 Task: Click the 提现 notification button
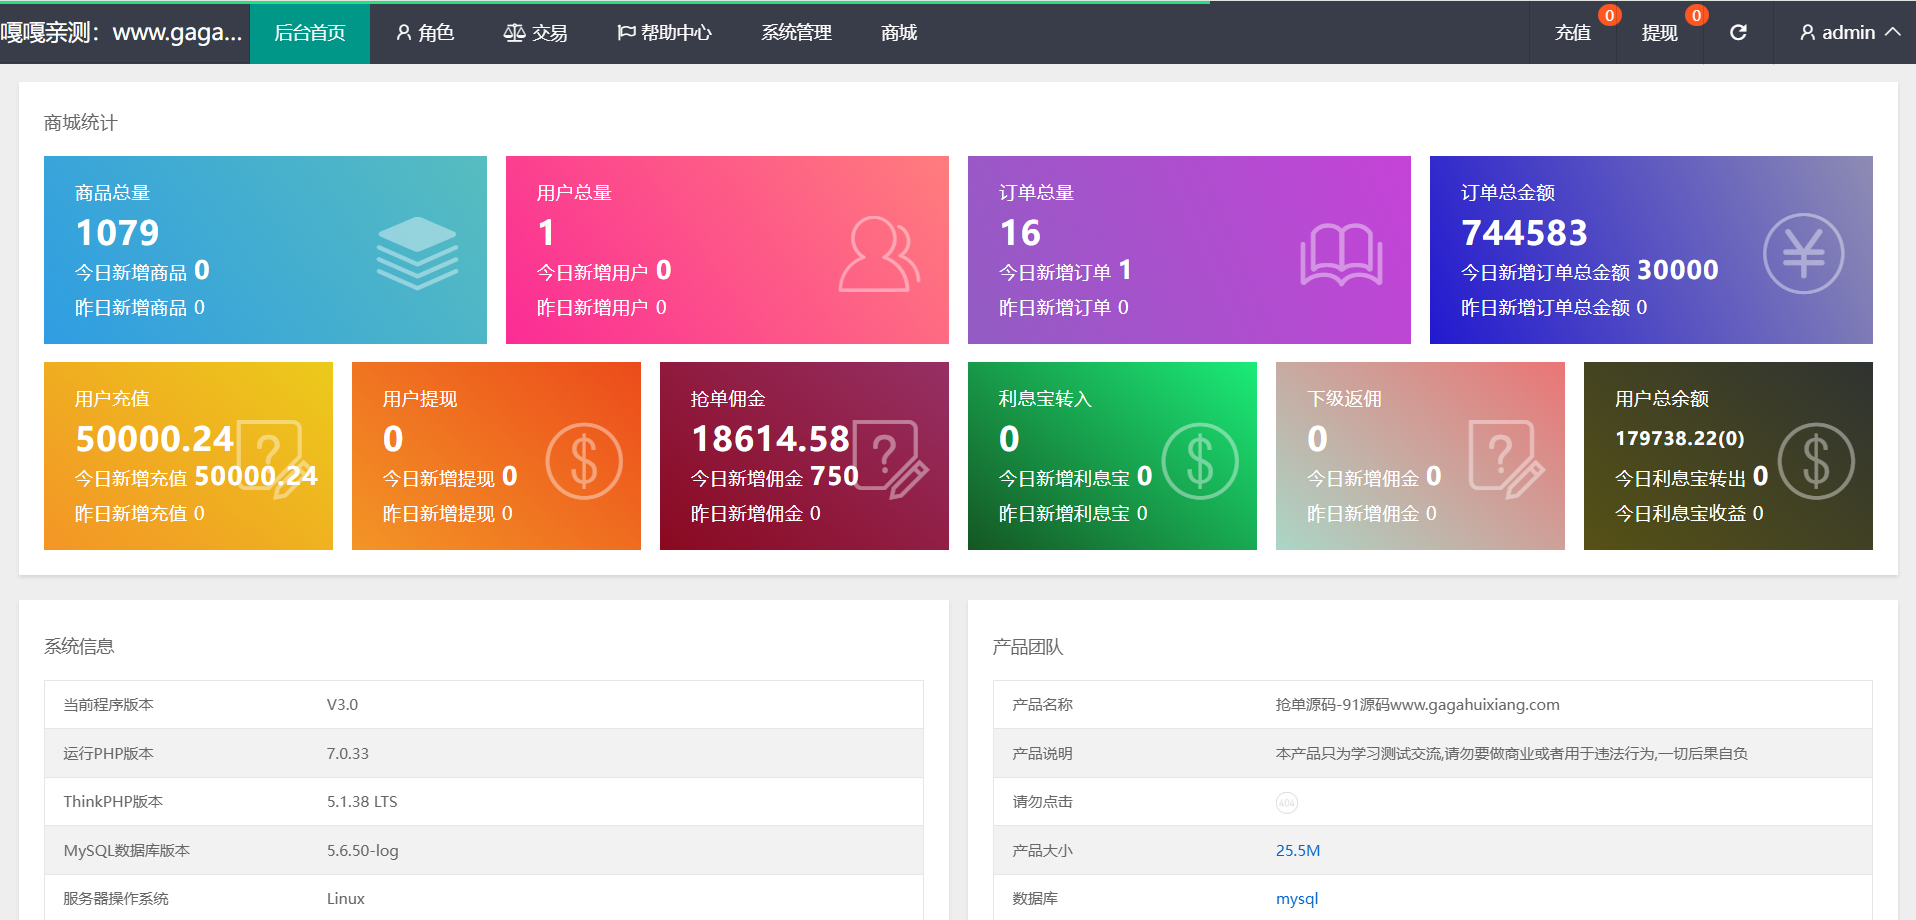(1660, 33)
